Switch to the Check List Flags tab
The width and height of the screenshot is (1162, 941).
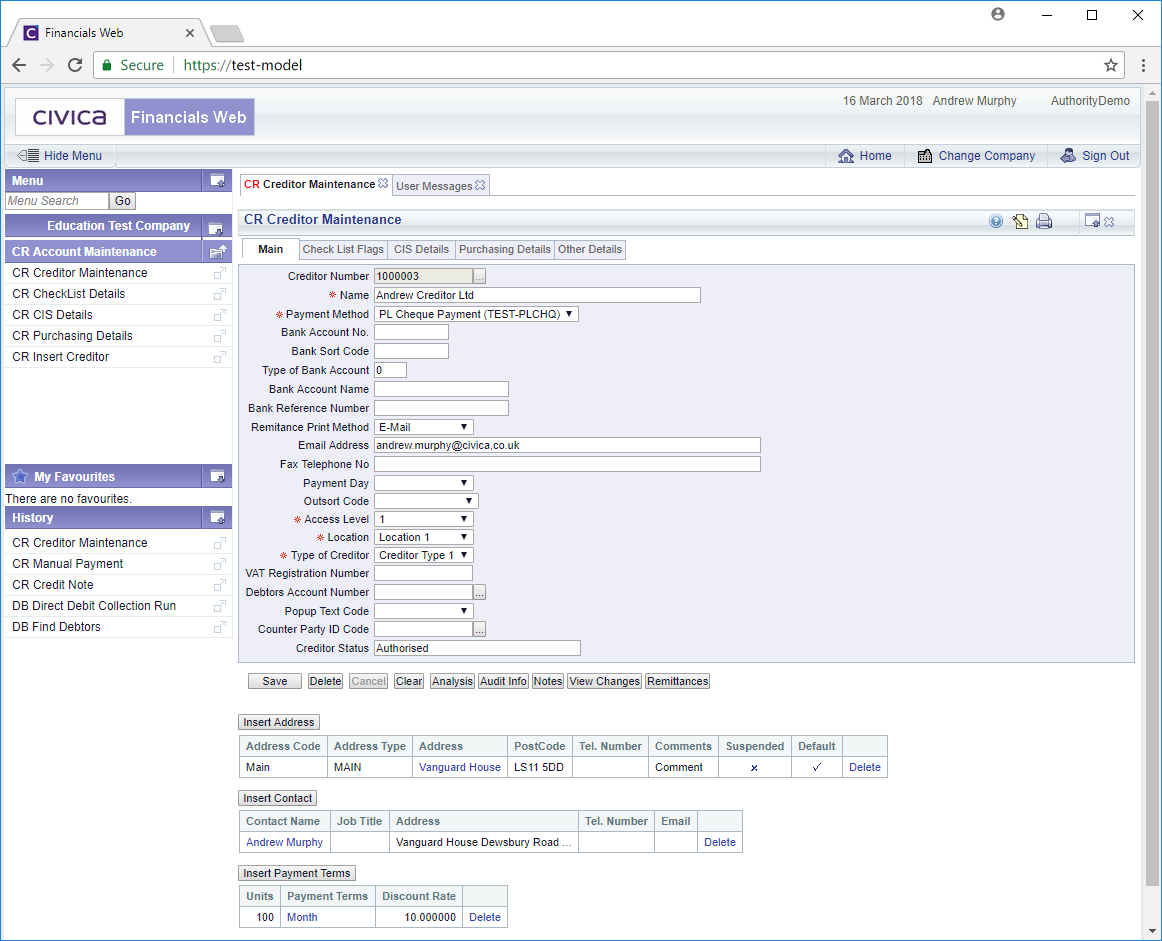pos(343,249)
